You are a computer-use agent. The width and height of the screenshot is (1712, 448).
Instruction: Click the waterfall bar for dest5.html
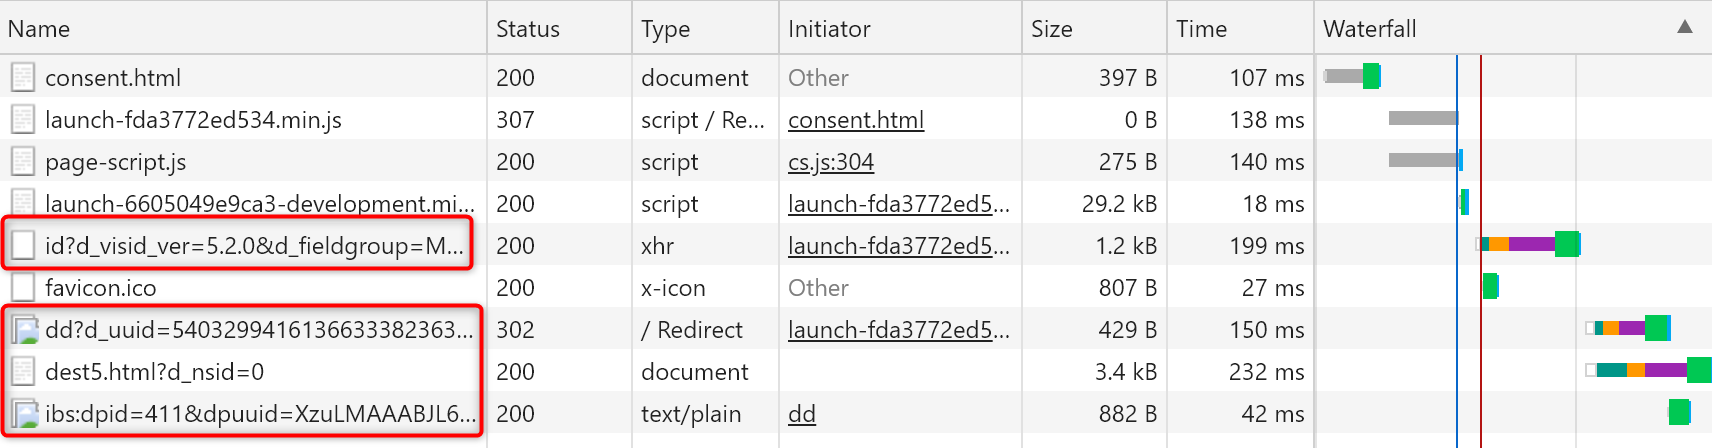pos(1650,370)
